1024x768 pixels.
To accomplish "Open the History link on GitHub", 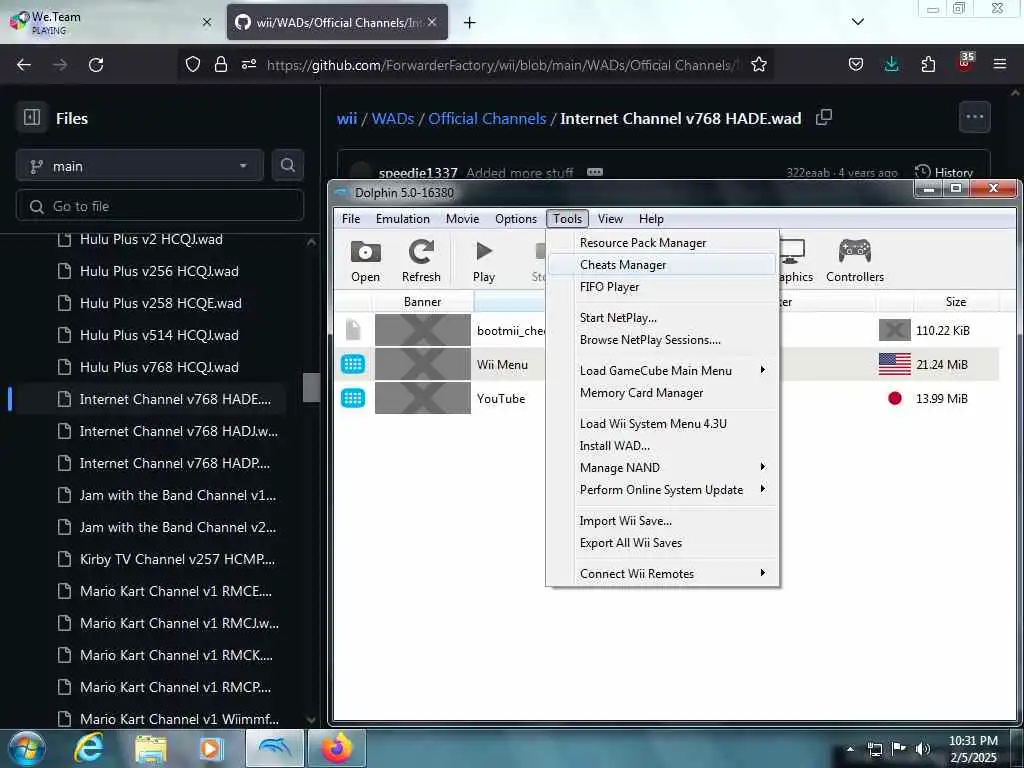I will coord(944,172).
